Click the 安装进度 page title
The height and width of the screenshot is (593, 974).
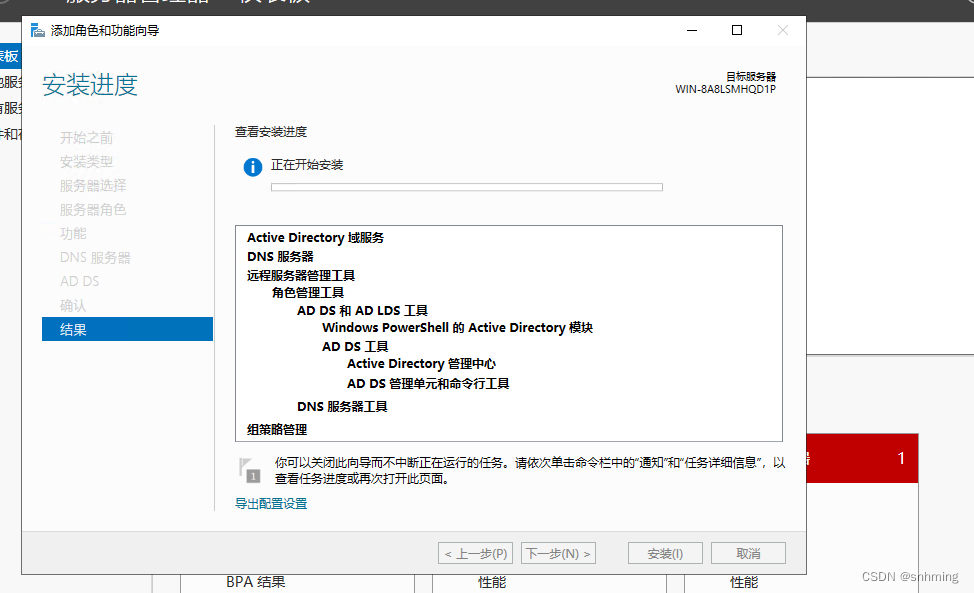[90, 85]
